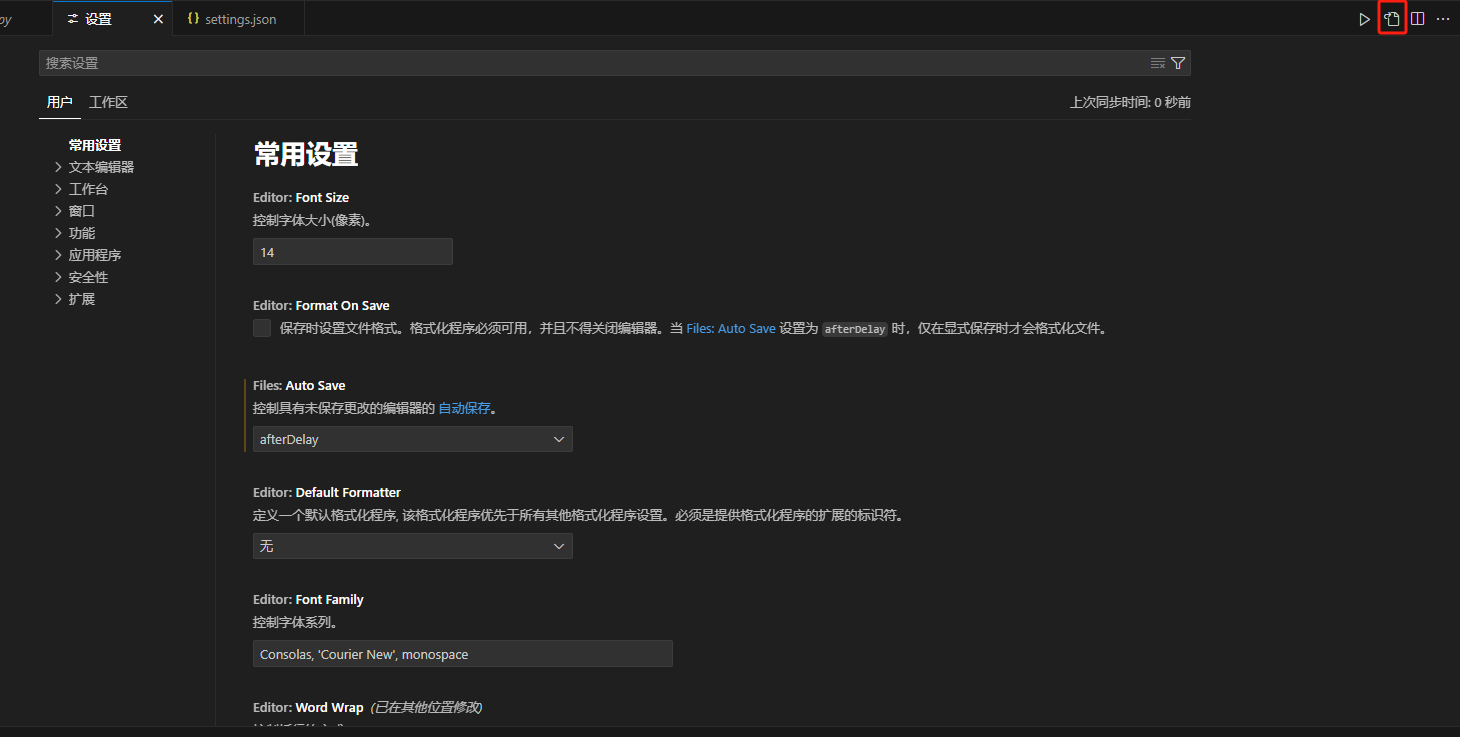Enable the Editor: Format On Save checkbox
Screen dimensions: 1460x737
[261, 327]
